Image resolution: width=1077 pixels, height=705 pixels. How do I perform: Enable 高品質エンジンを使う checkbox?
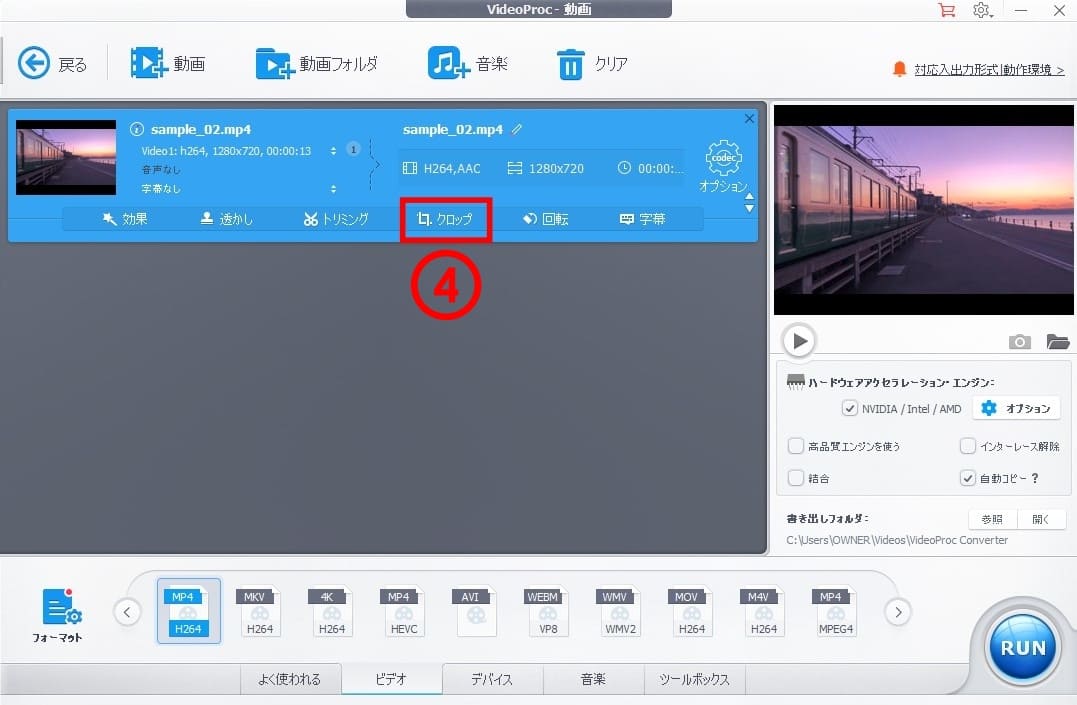795,446
